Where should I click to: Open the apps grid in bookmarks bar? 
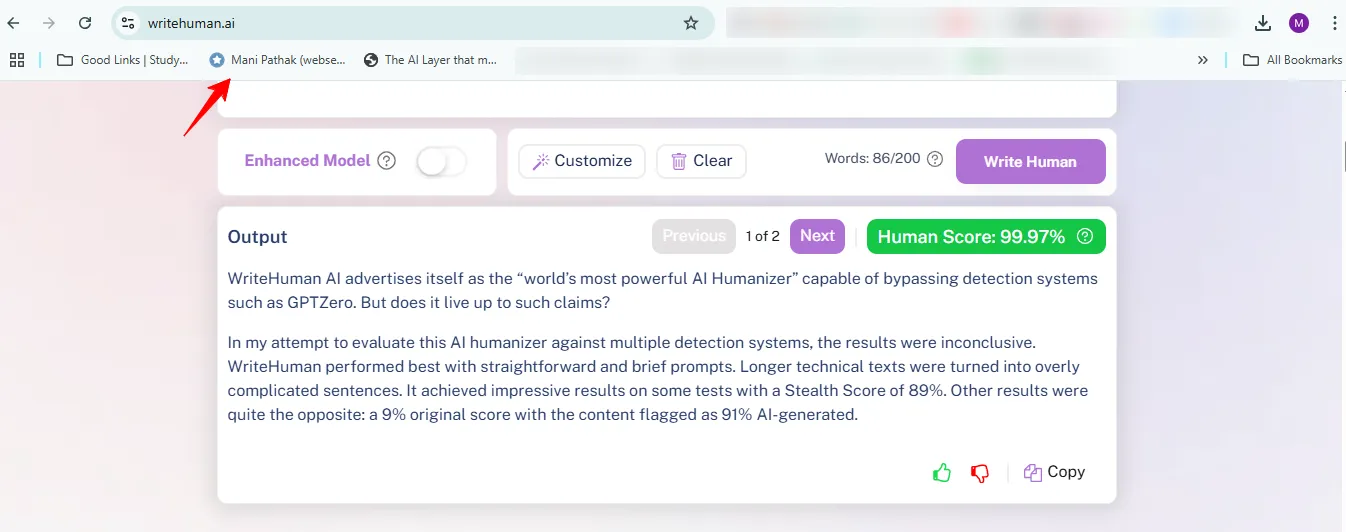[x=17, y=60]
